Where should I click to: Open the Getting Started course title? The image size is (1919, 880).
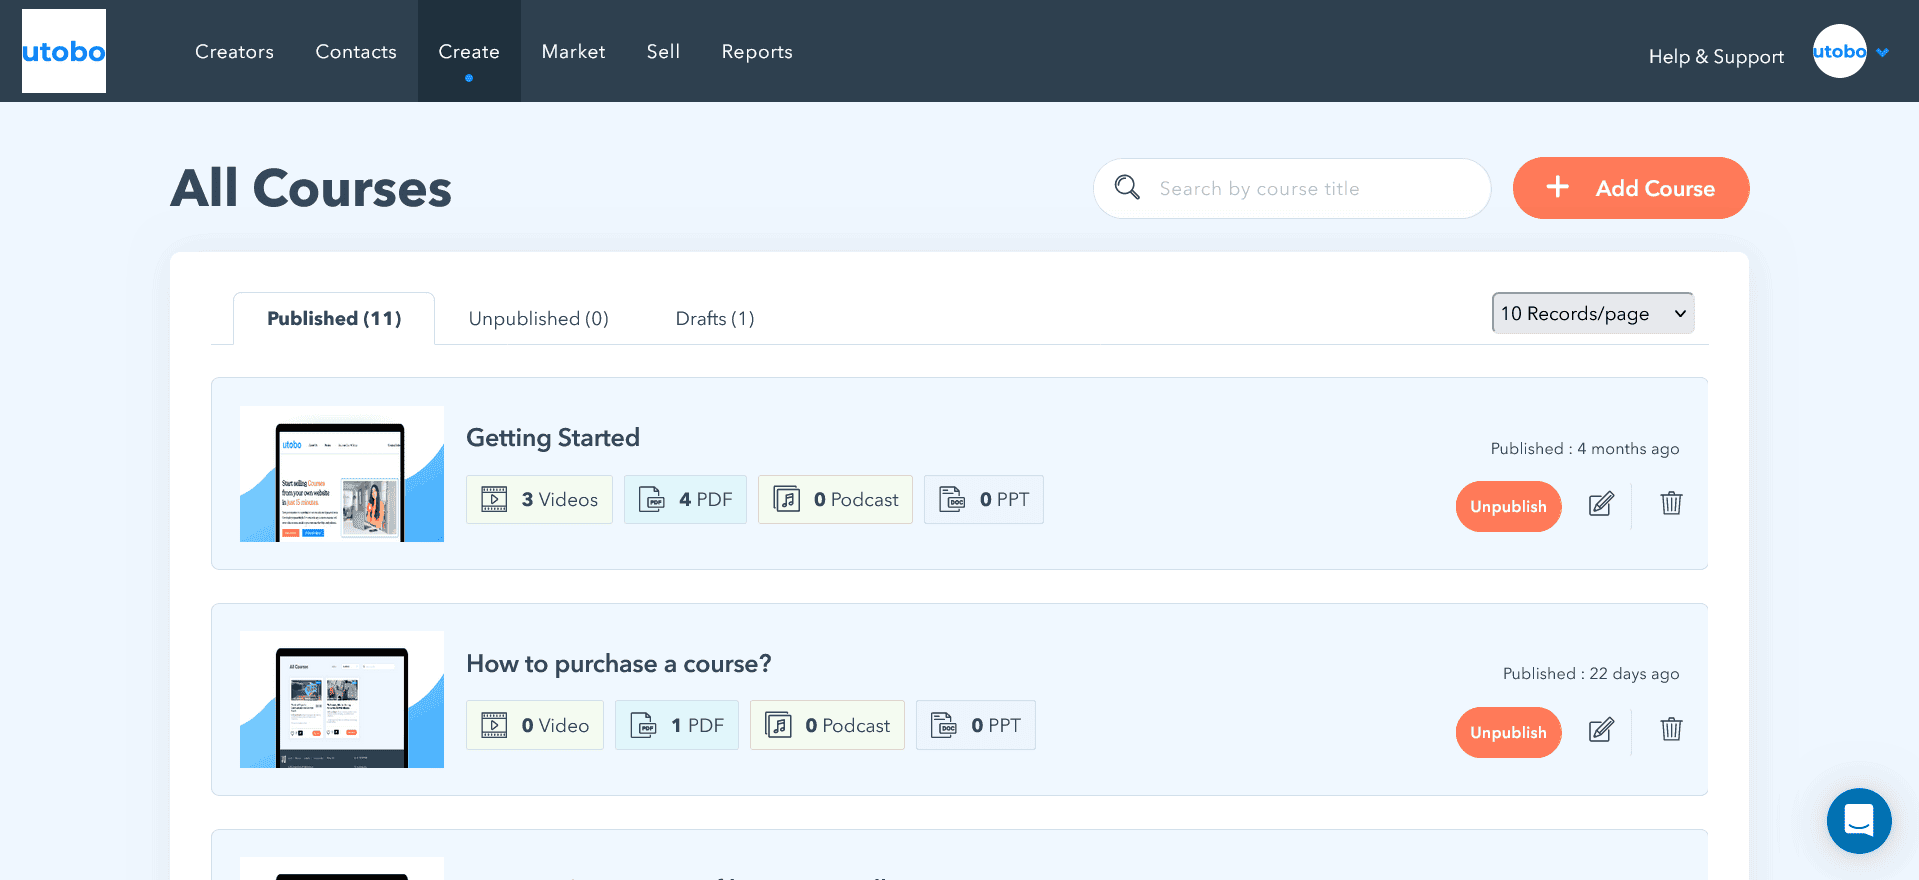click(x=553, y=438)
